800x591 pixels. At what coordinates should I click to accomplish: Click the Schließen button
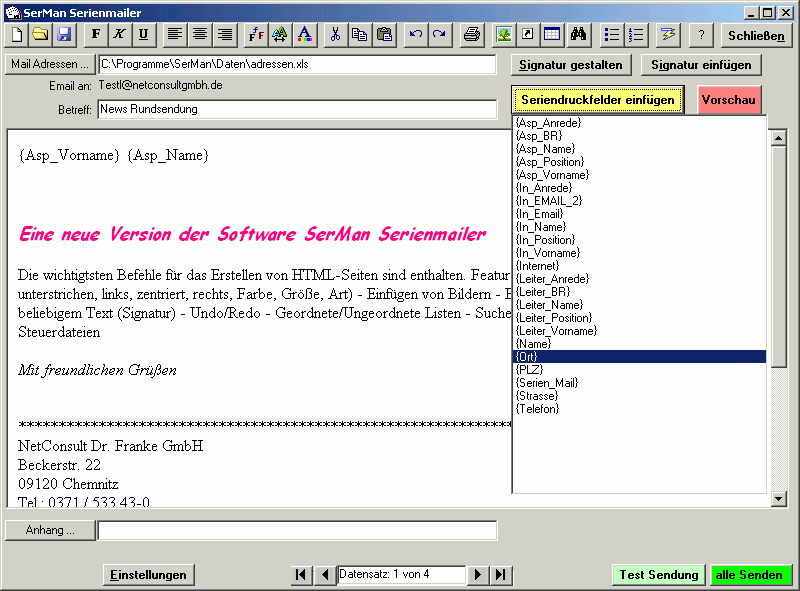click(x=756, y=35)
